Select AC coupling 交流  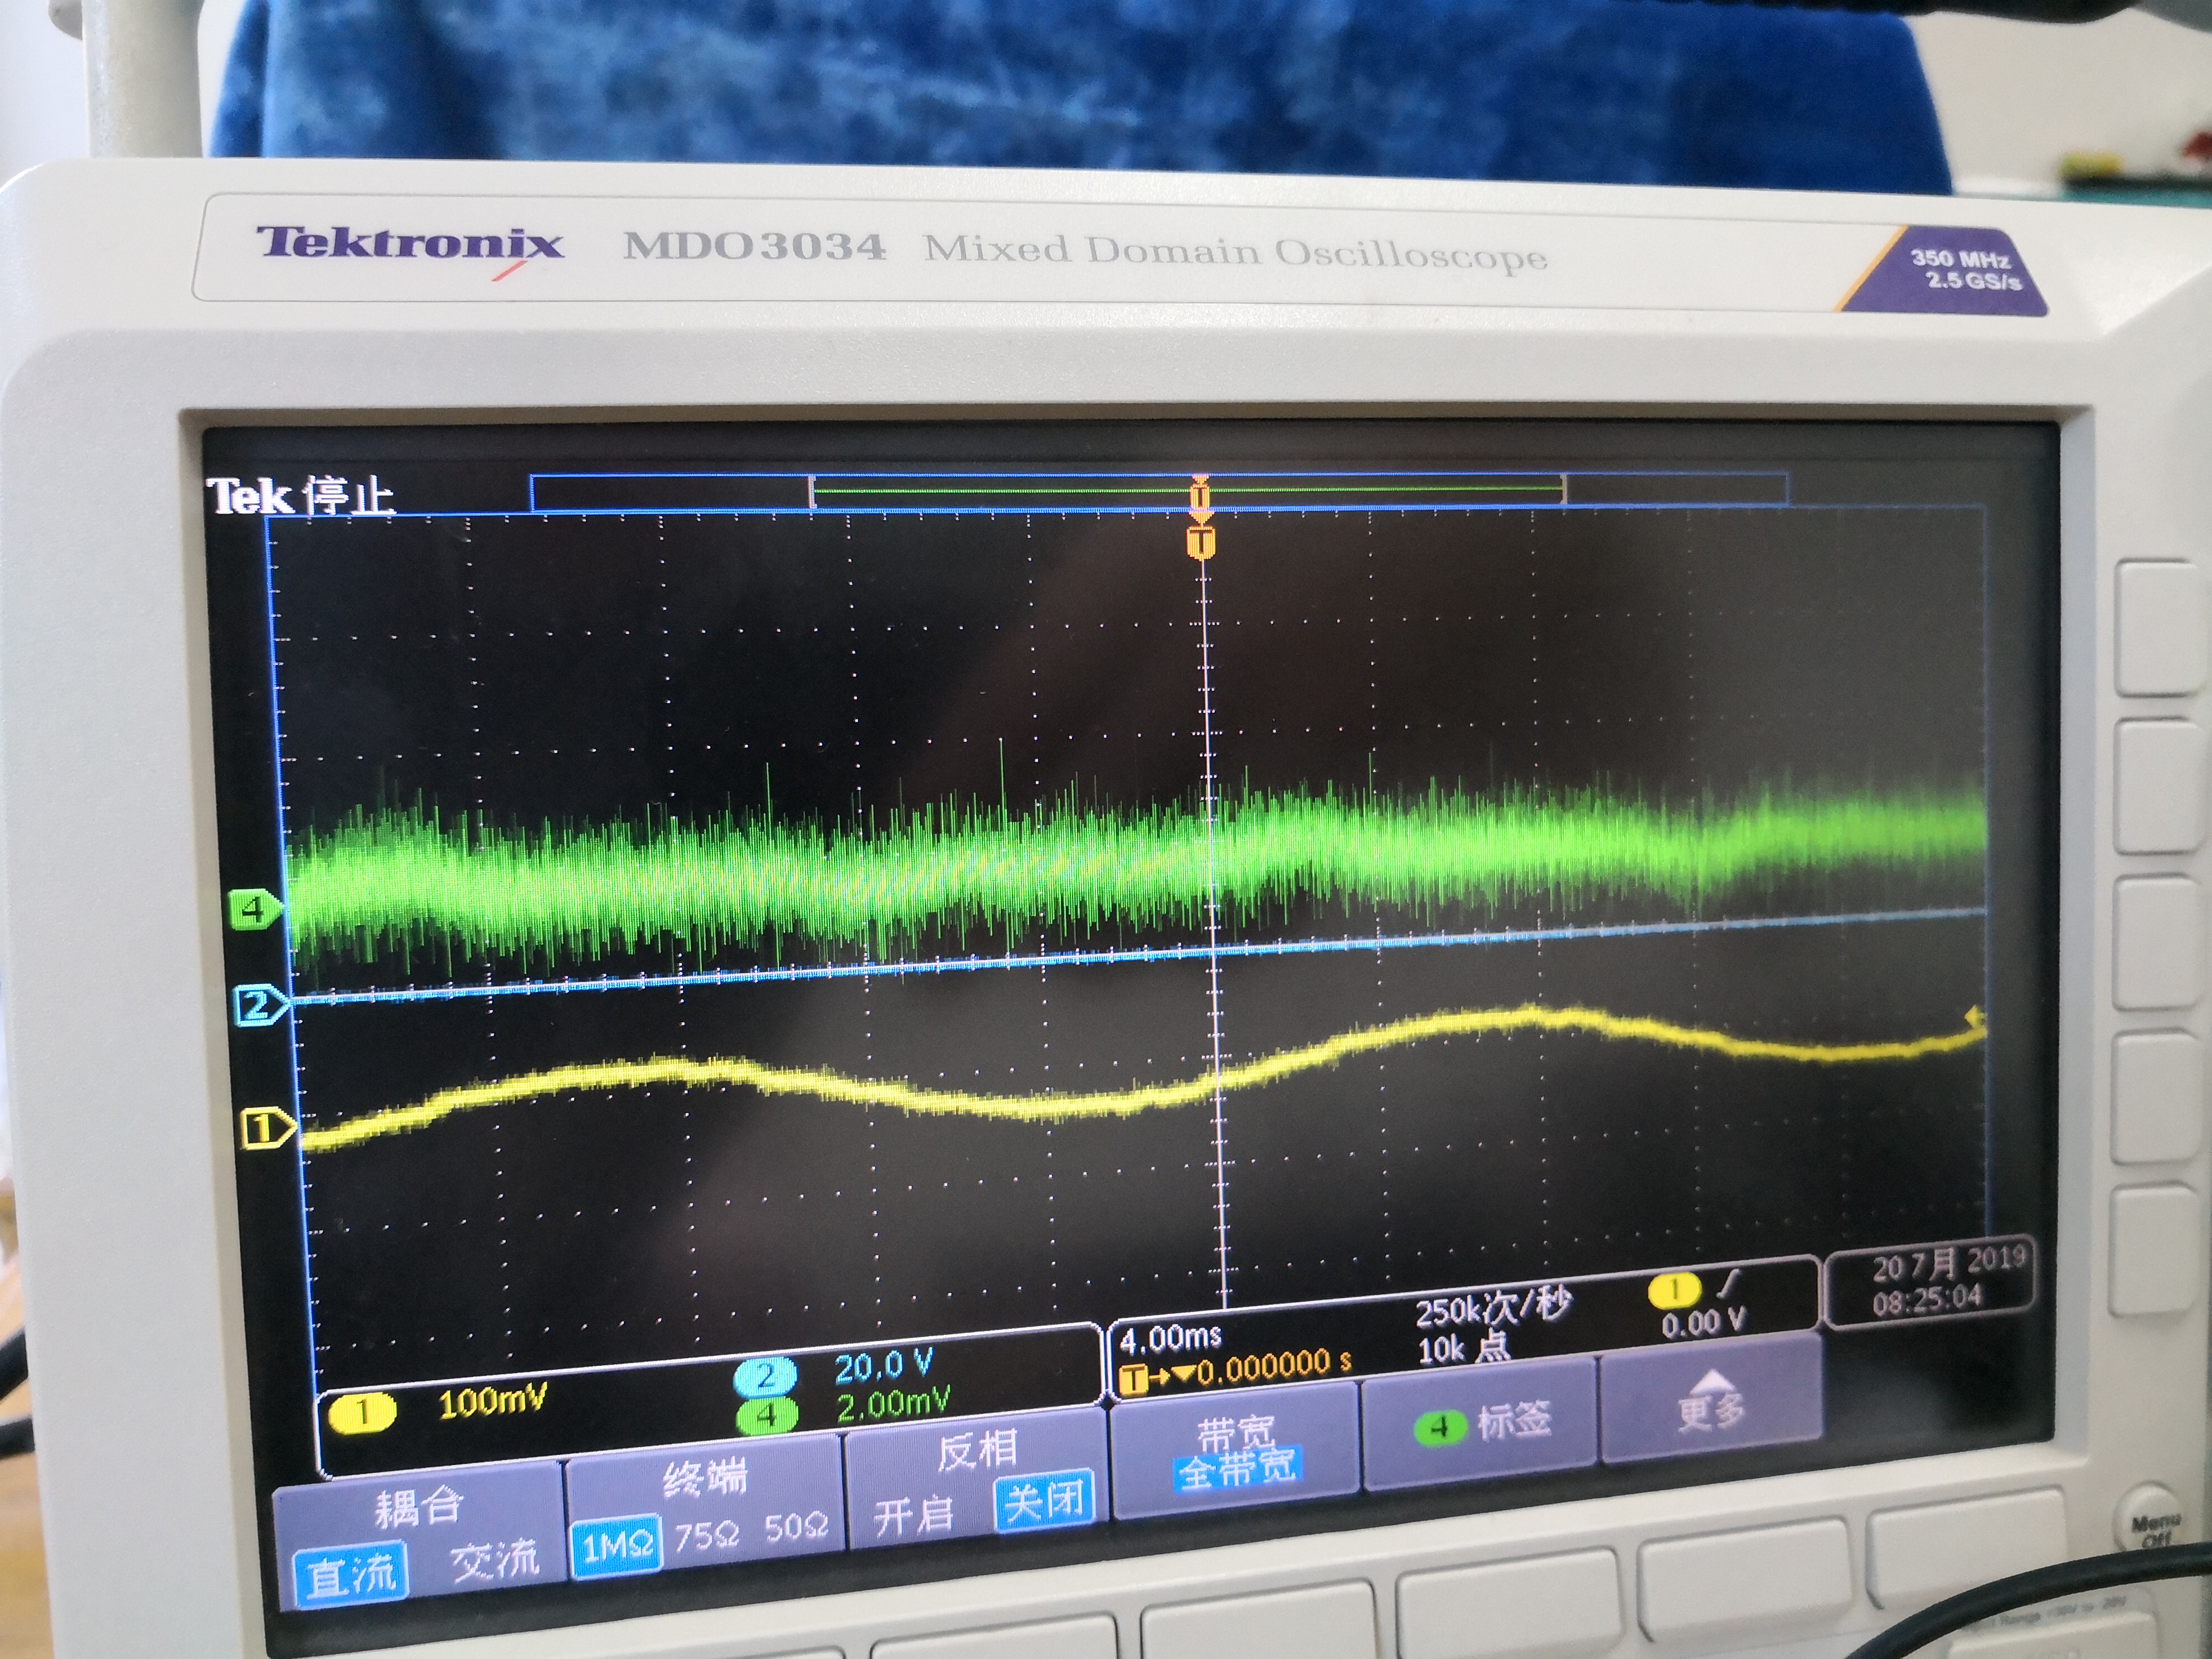click(494, 1560)
